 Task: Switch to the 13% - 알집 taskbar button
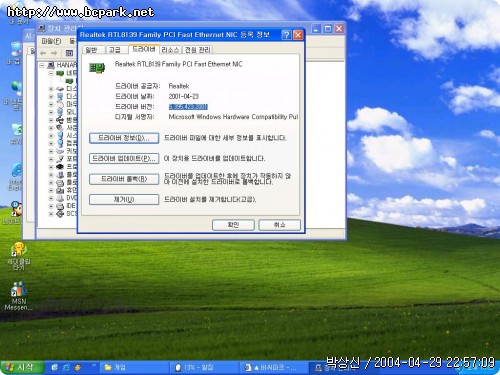pos(204,367)
